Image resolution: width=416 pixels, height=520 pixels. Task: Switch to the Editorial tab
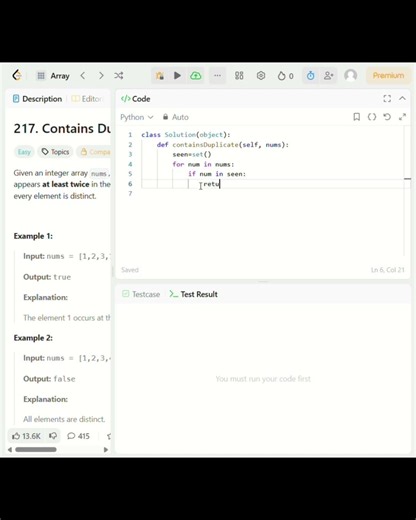coord(87,99)
